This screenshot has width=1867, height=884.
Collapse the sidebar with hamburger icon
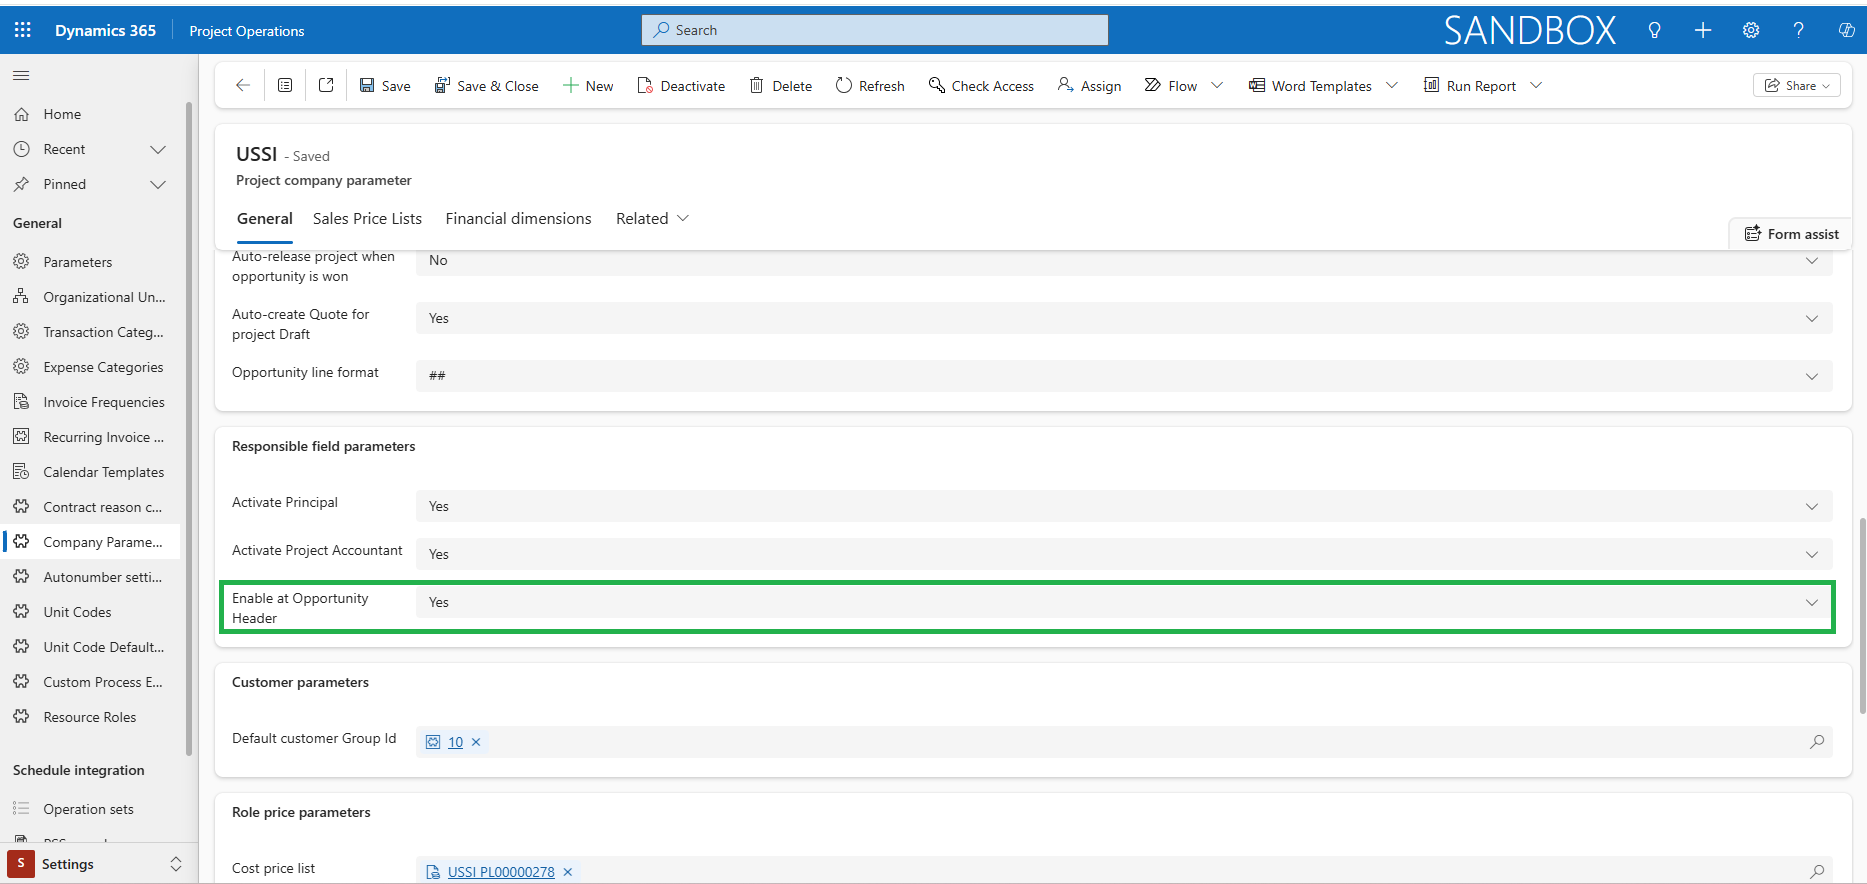tap(21, 75)
